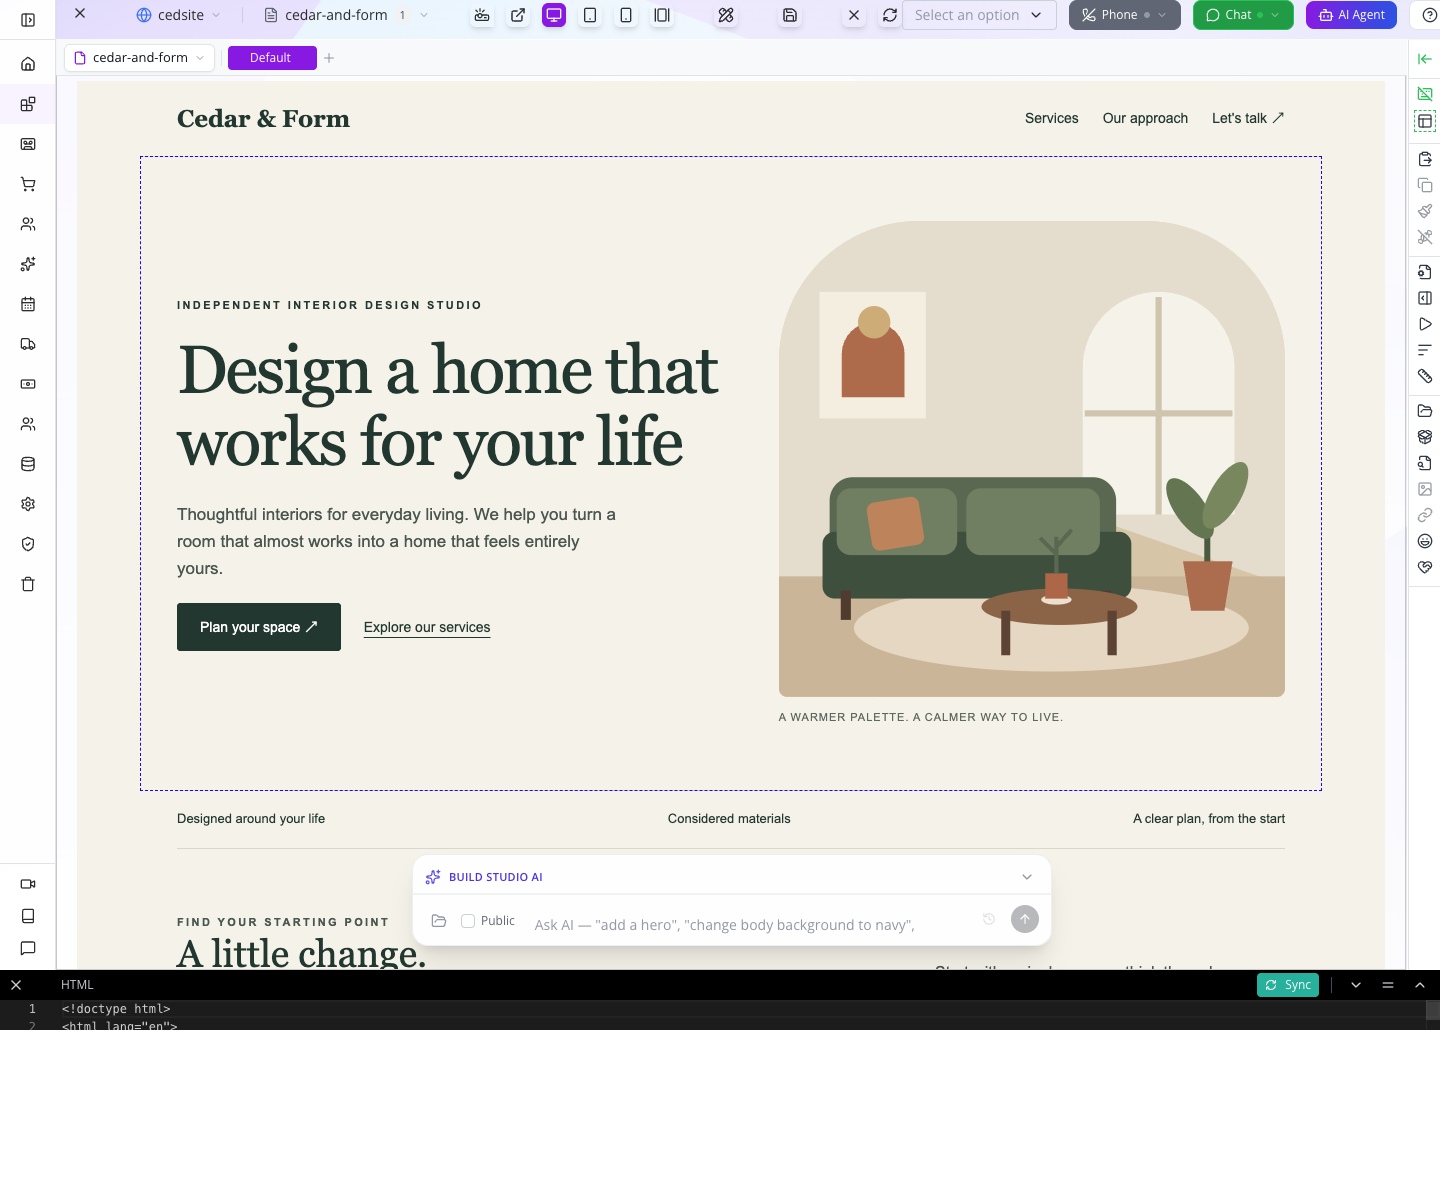Collapse the HTML code panel chevron down
The image size is (1440, 1200).
(1356, 985)
